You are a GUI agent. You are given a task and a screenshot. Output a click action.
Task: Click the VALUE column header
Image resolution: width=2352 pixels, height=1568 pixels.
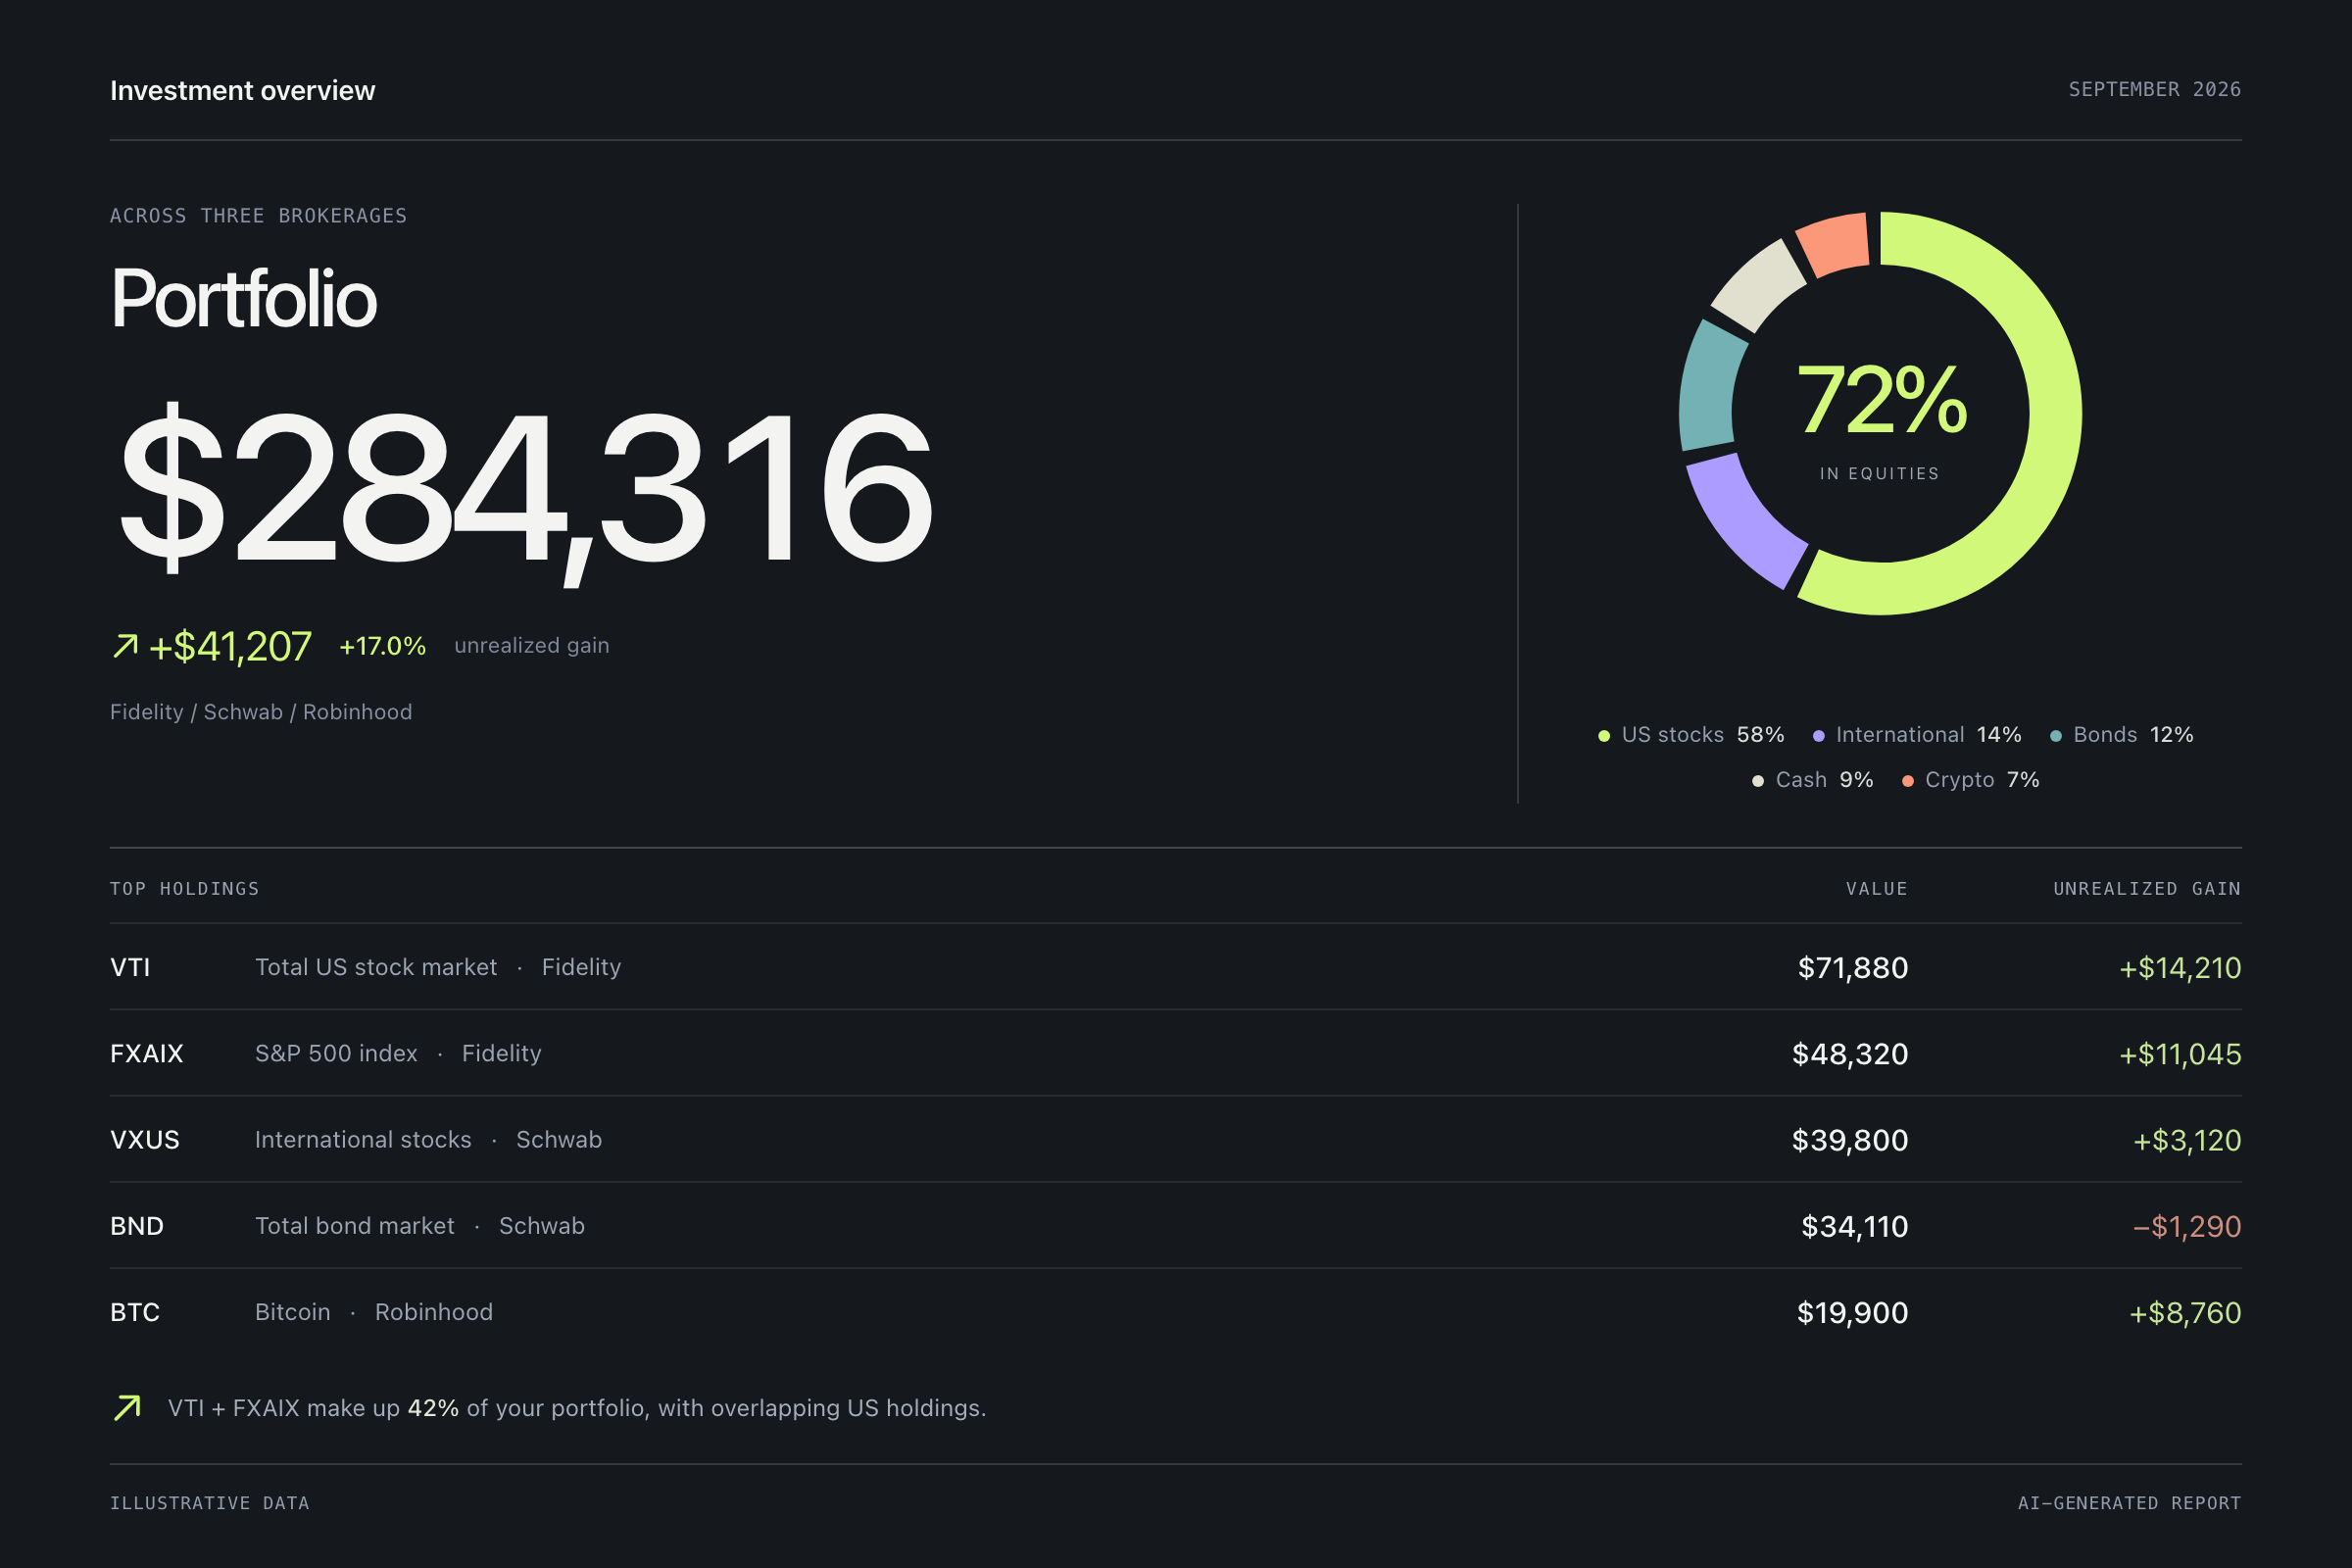click(1877, 889)
